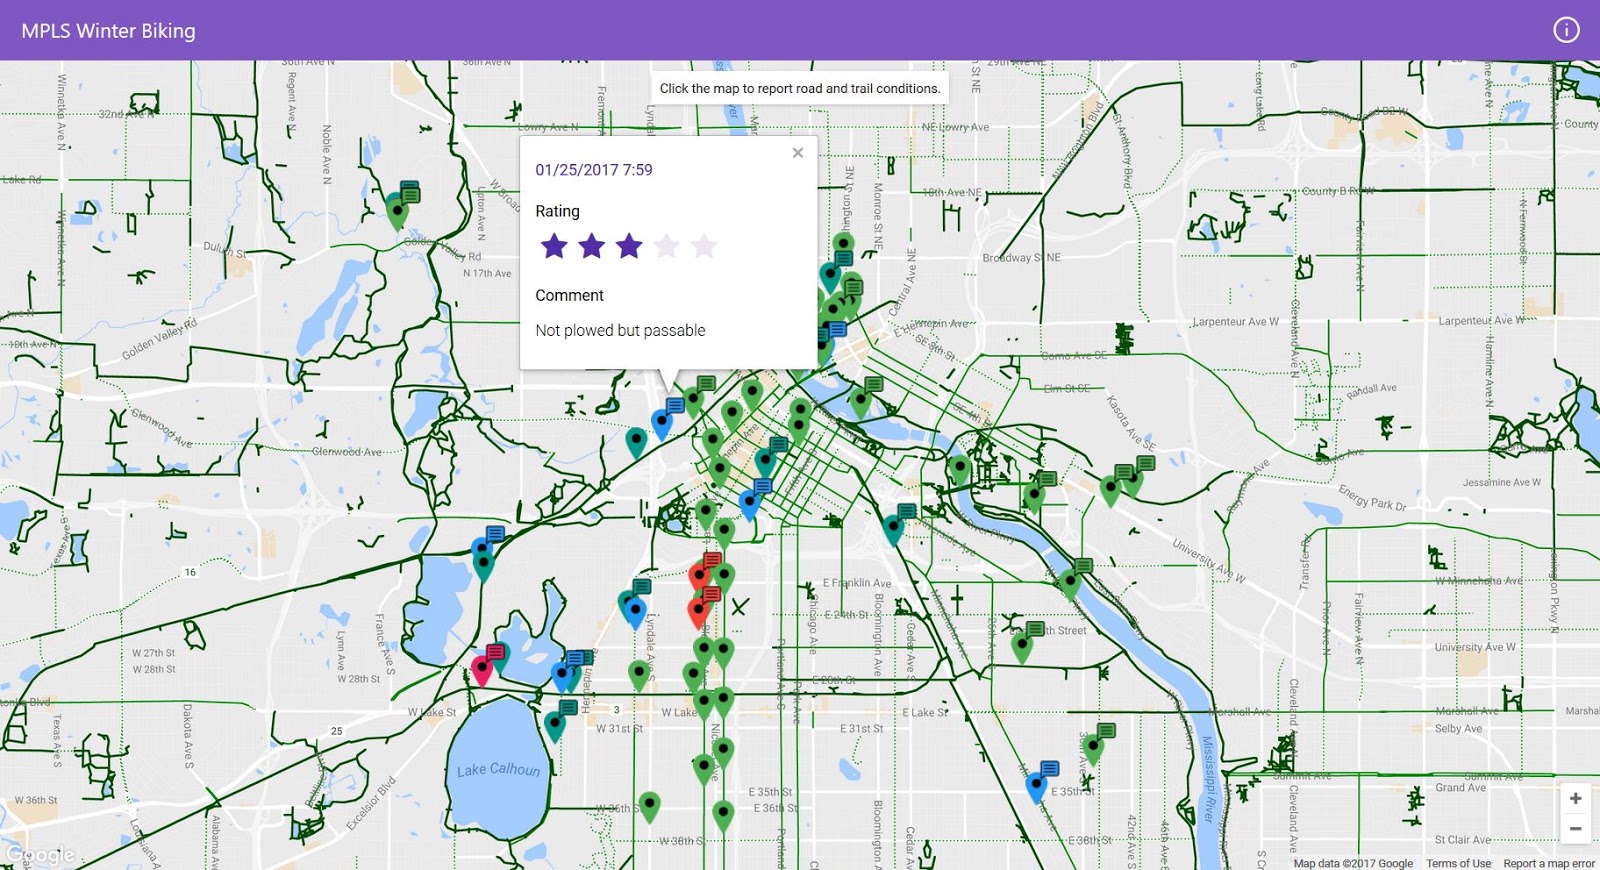The height and width of the screenshot is (870, 1600).
Task: Open green marker near Golden Valley Rd
Action: 398,212
